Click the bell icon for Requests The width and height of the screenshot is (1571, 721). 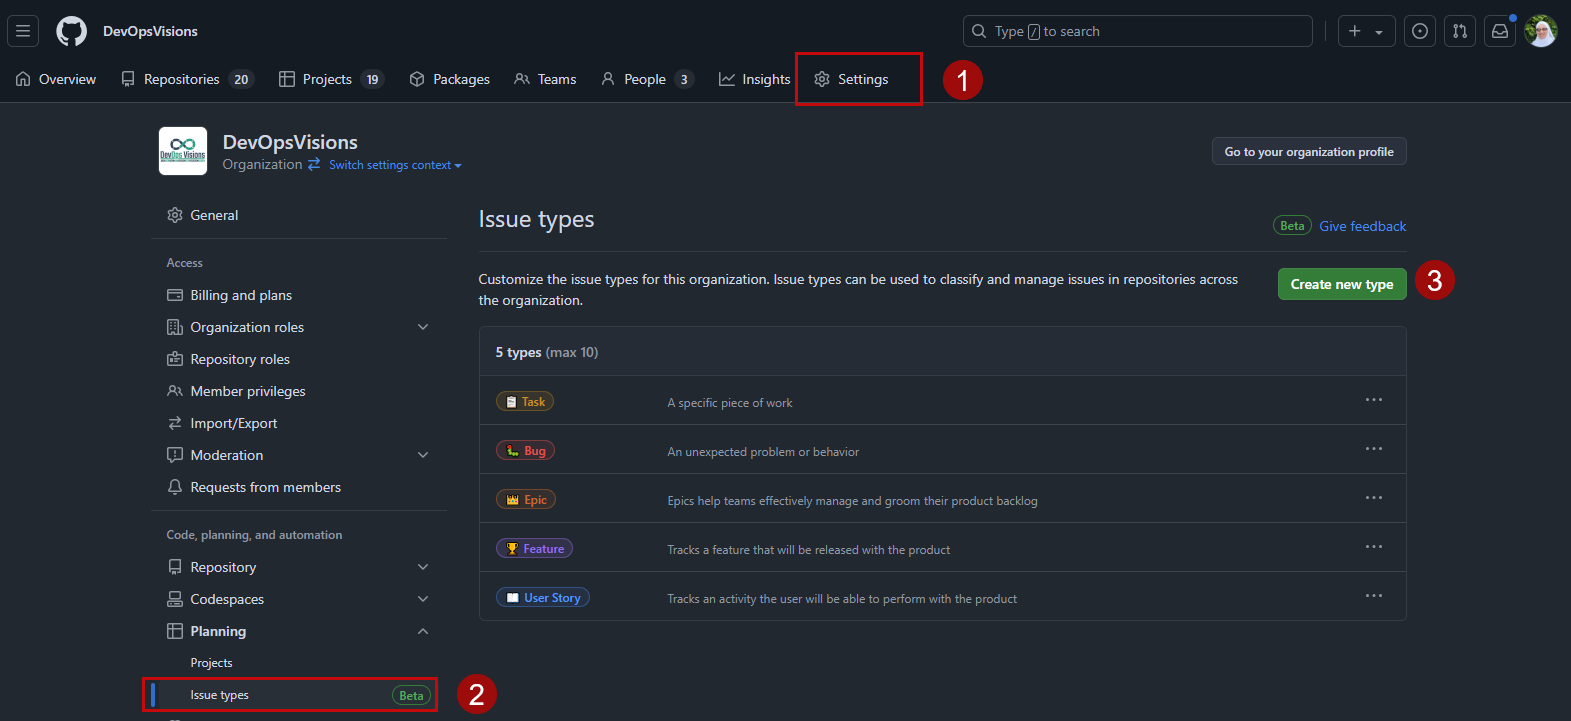pos(175,487)
